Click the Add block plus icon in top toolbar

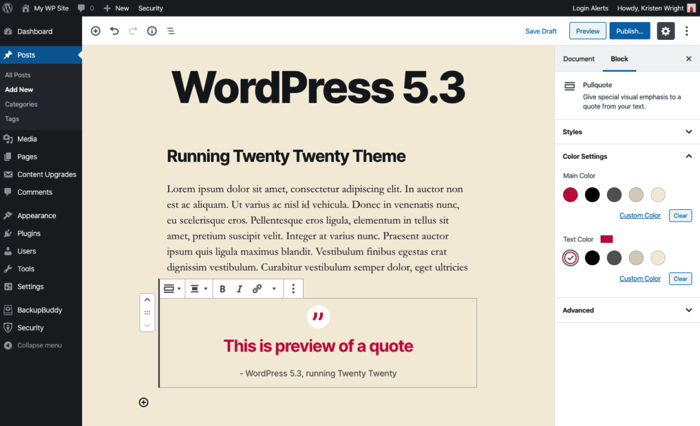pyautogui.click(x=96, y=31)
